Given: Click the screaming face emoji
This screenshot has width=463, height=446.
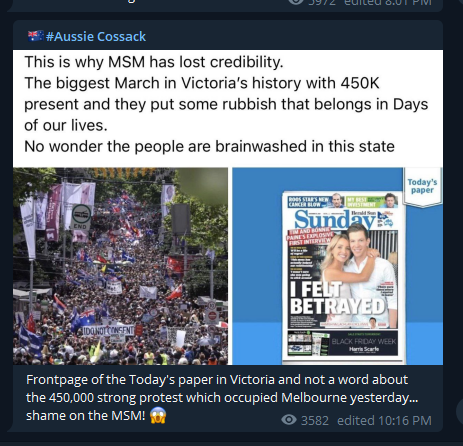Looking at the screenshot, I should [x=158, y=416].
